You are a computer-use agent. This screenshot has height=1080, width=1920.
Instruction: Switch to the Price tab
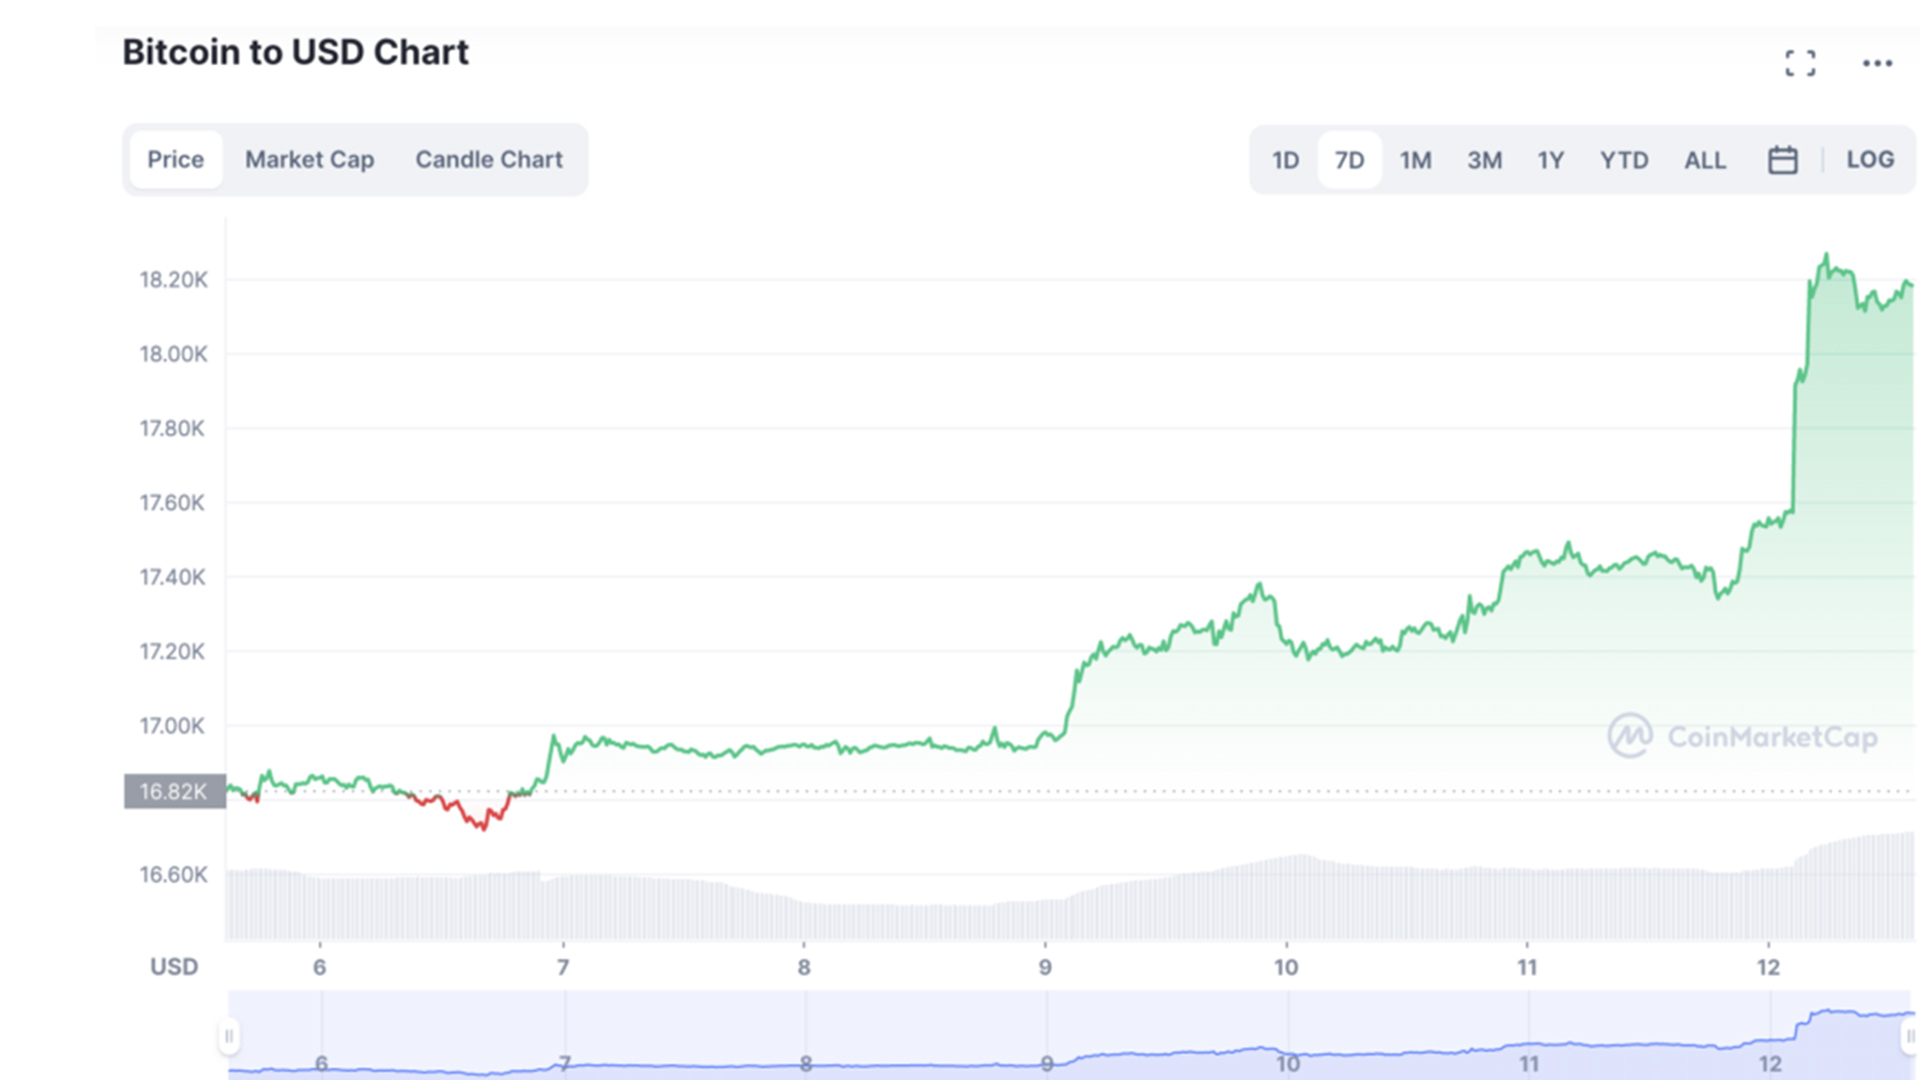coord(175,160)
